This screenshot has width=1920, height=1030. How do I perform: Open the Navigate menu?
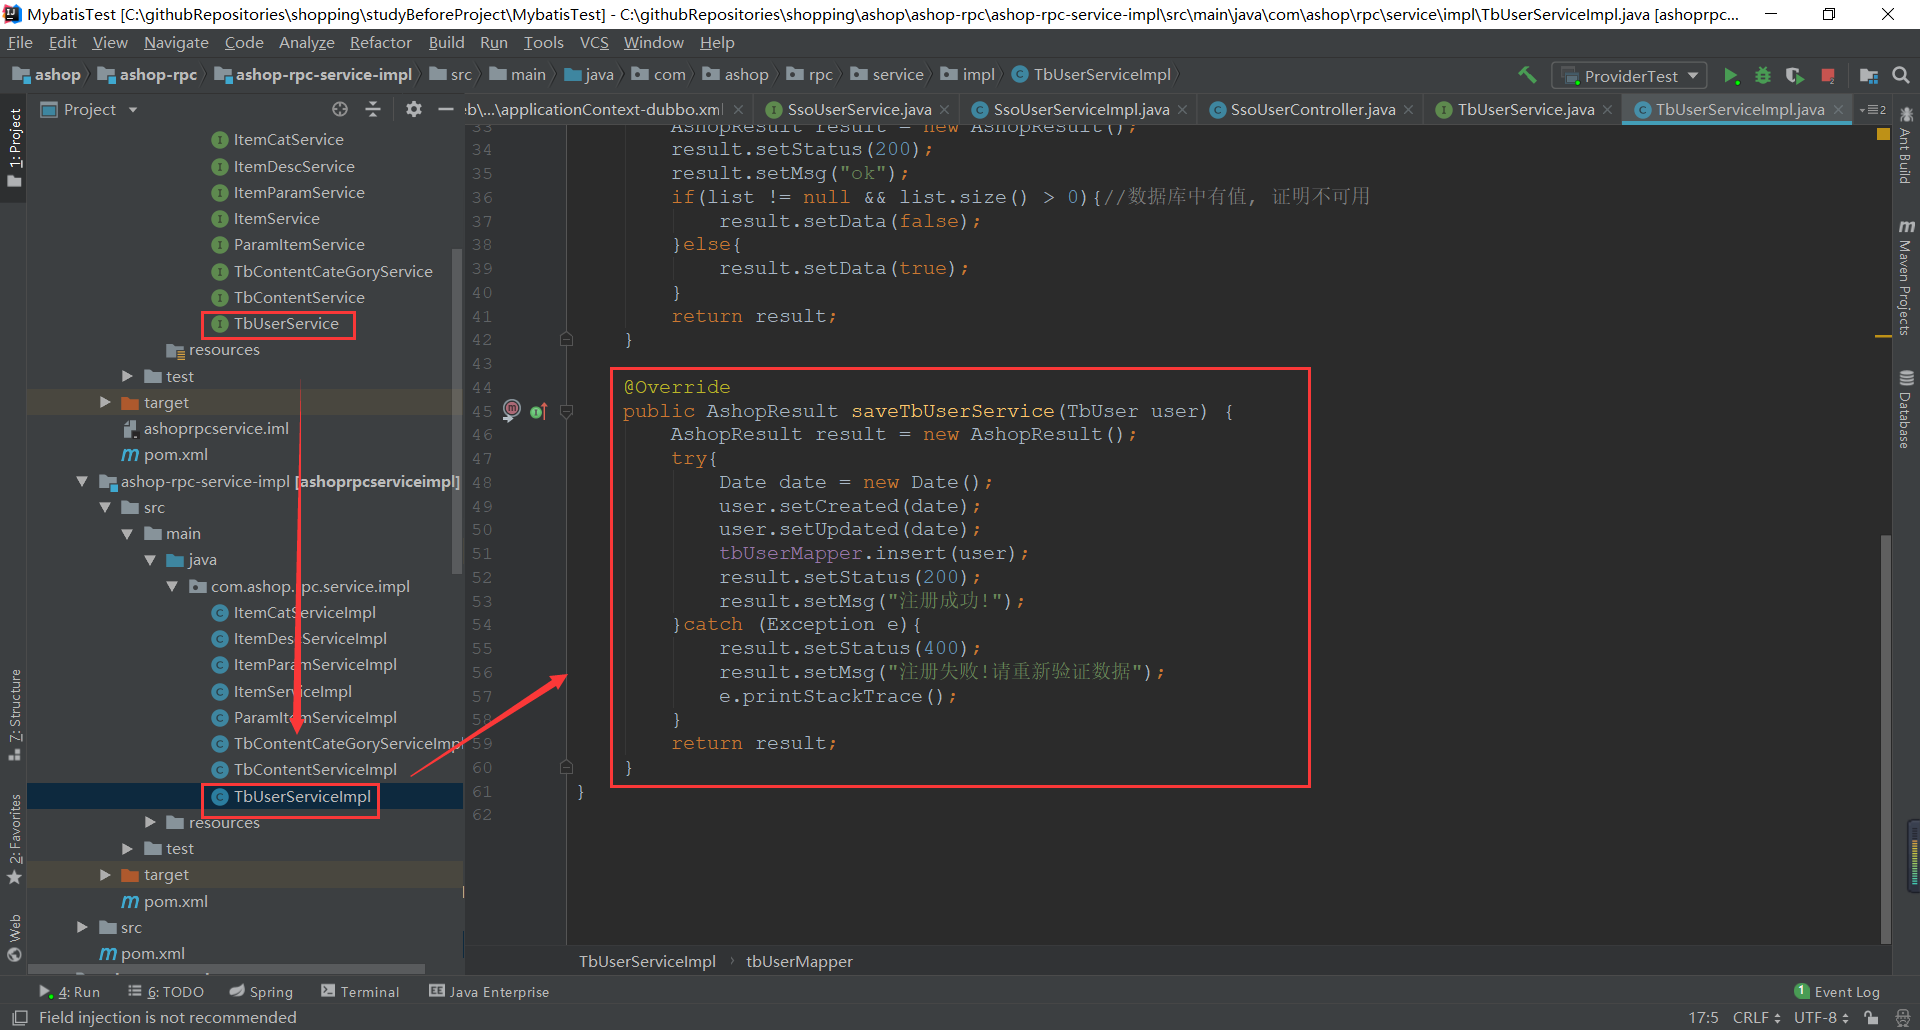pos(176,42)
